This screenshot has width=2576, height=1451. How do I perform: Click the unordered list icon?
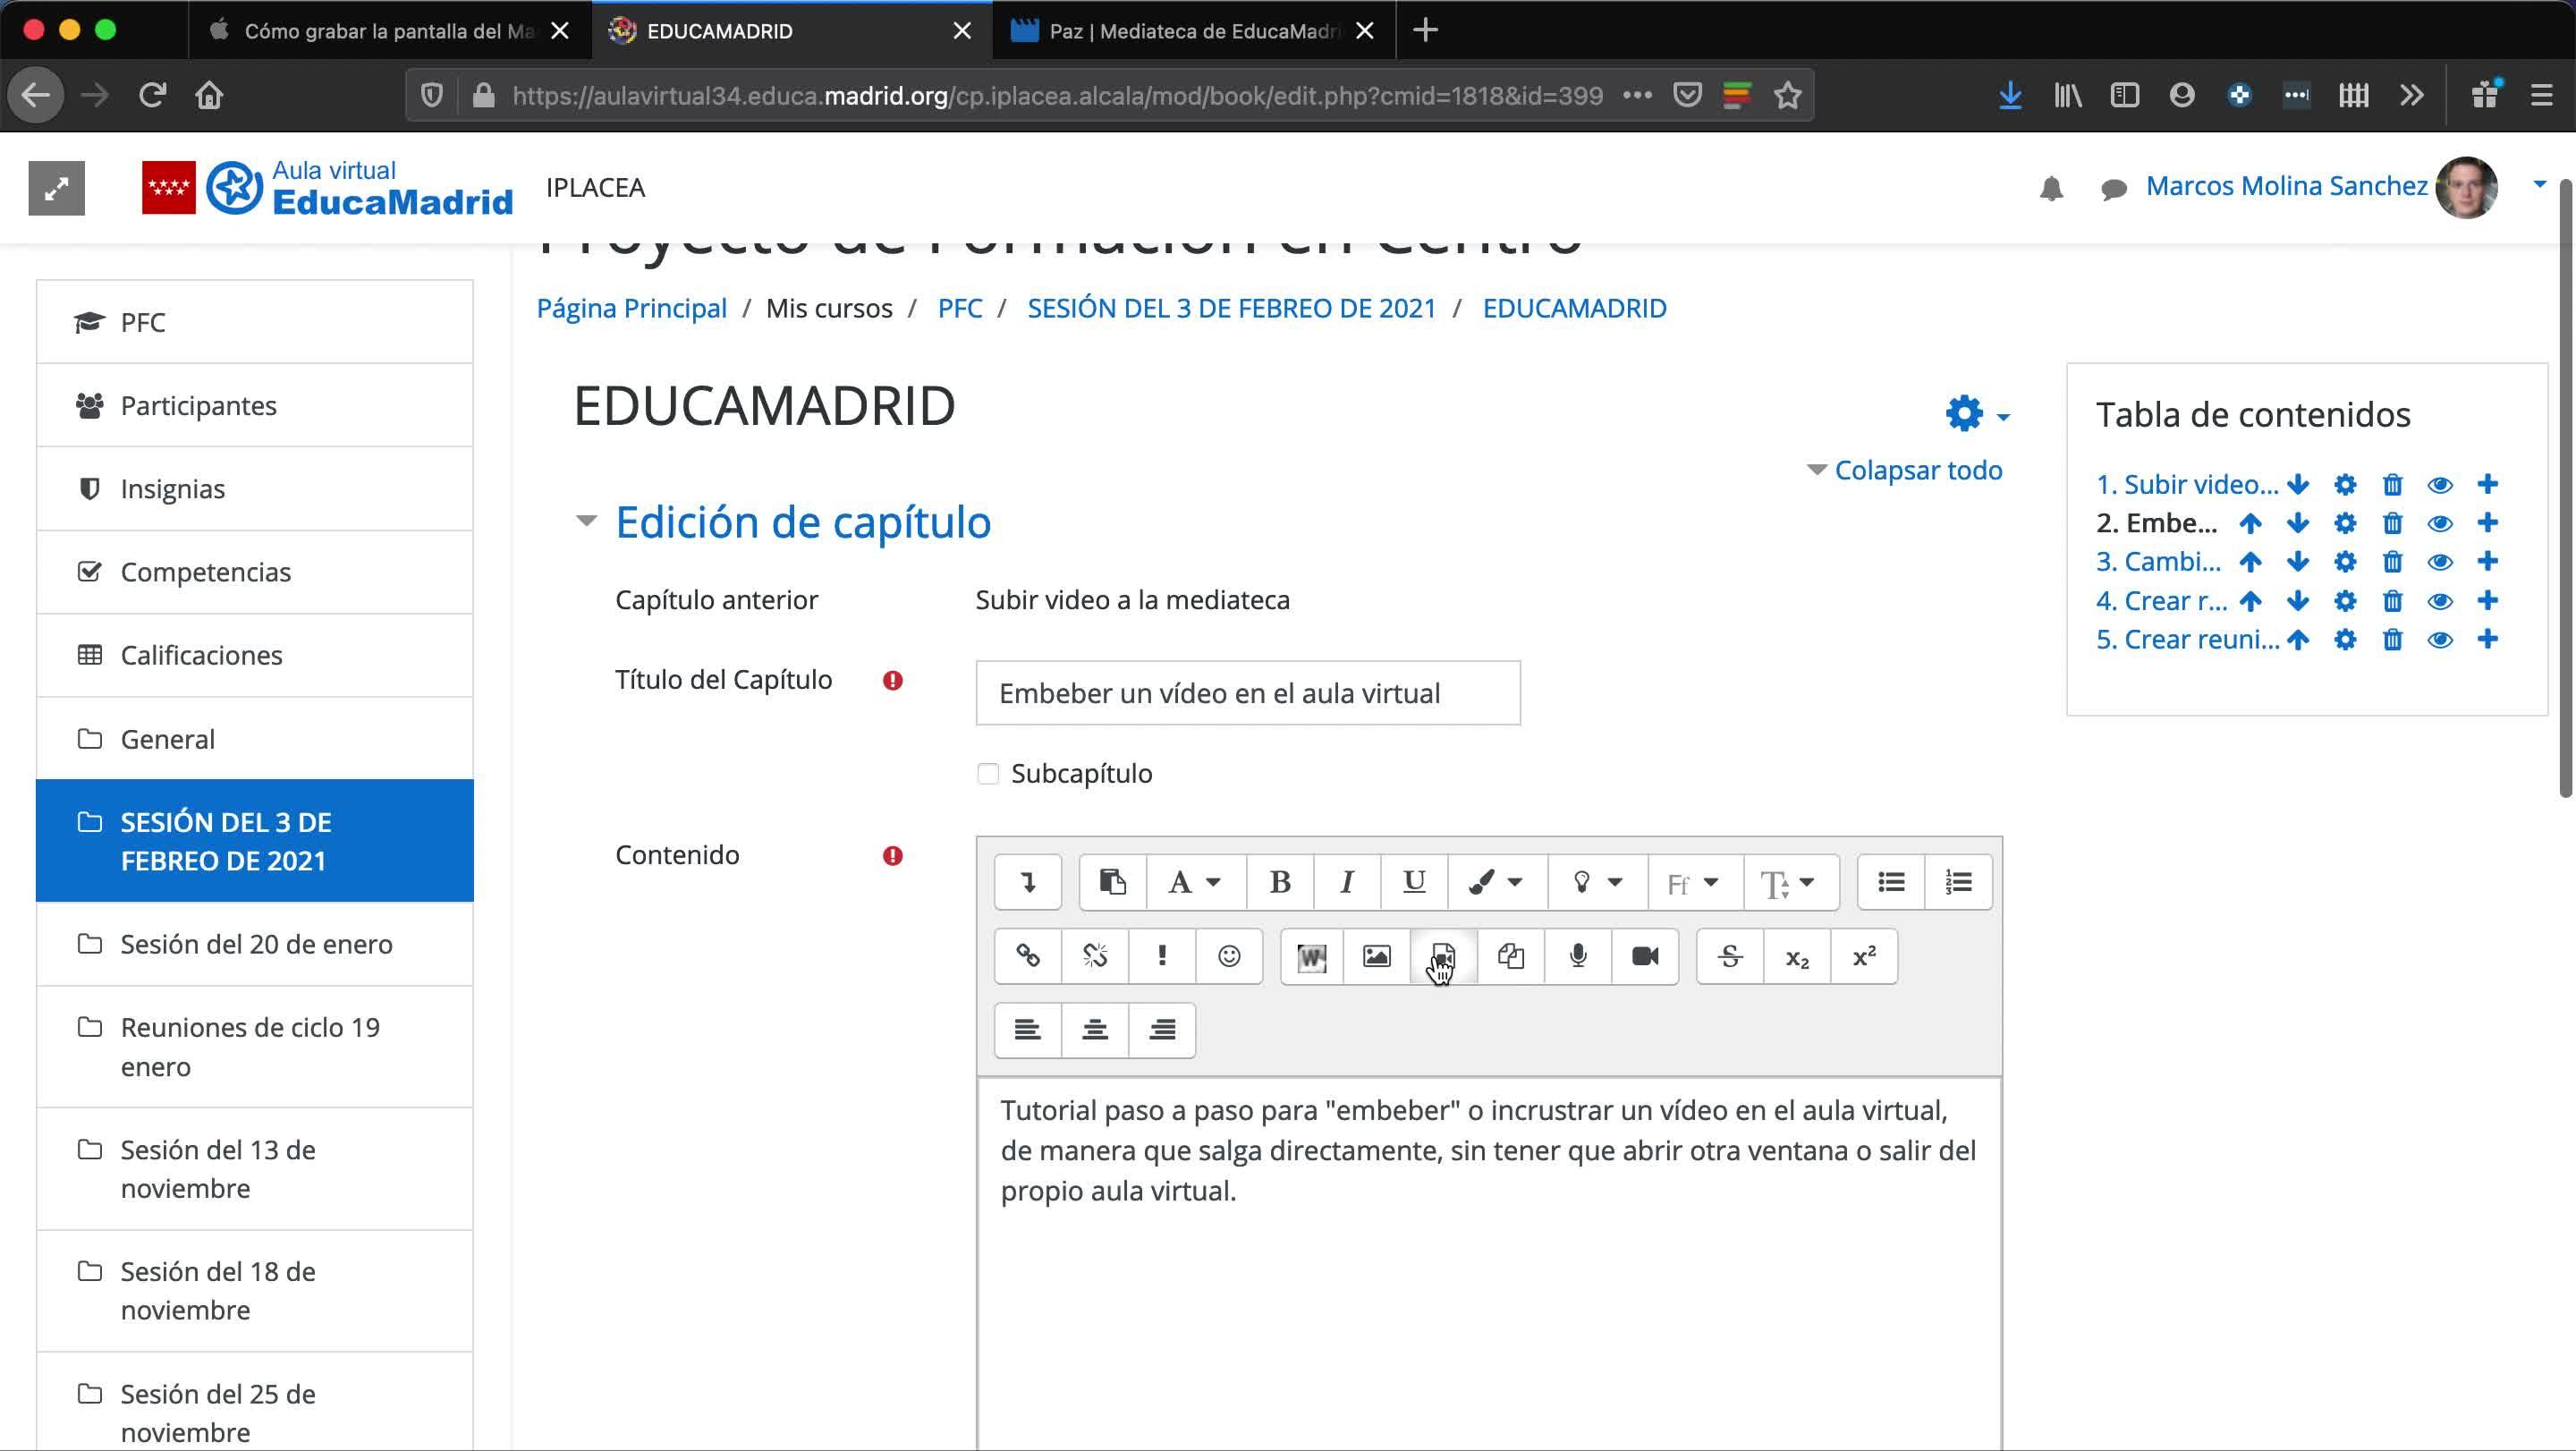pos(1890,882)
